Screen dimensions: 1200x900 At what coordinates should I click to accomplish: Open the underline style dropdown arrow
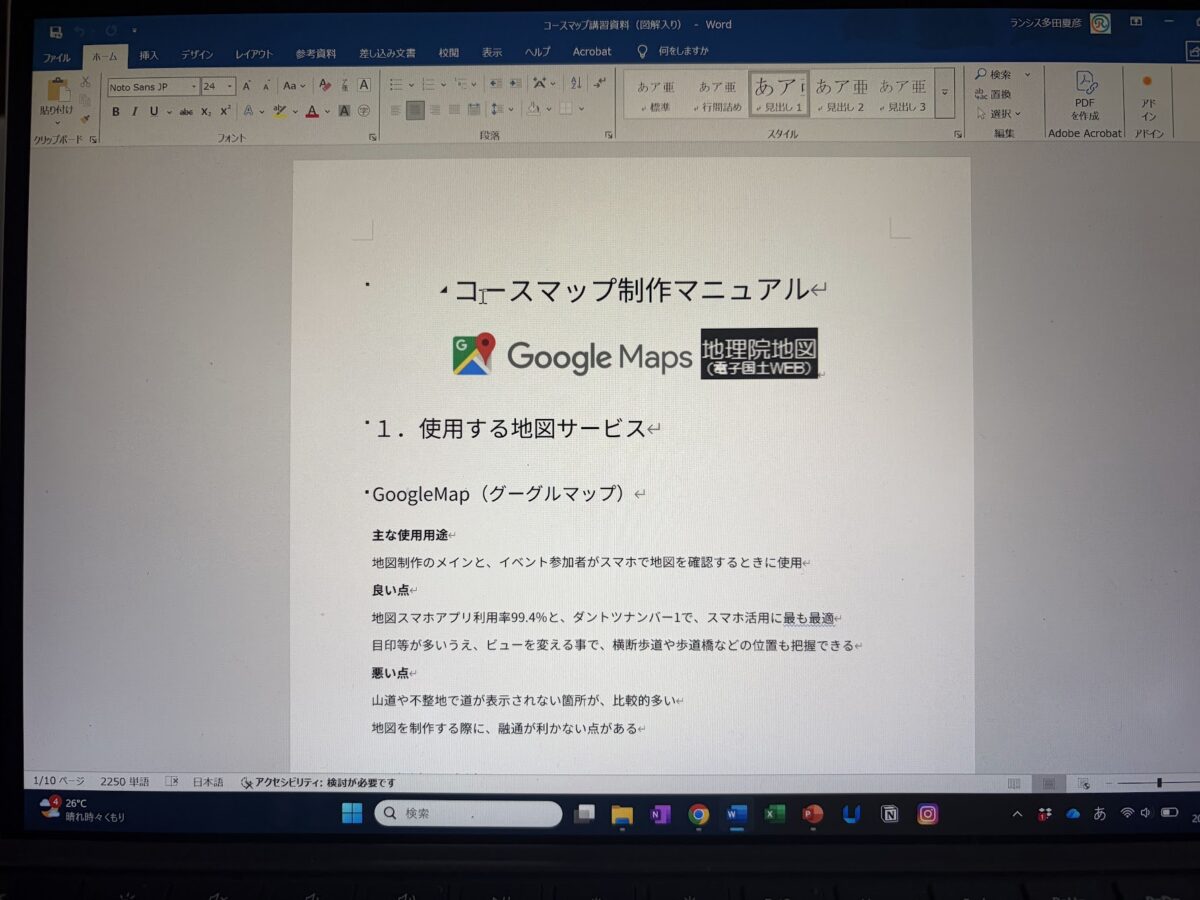pos(168,112)
